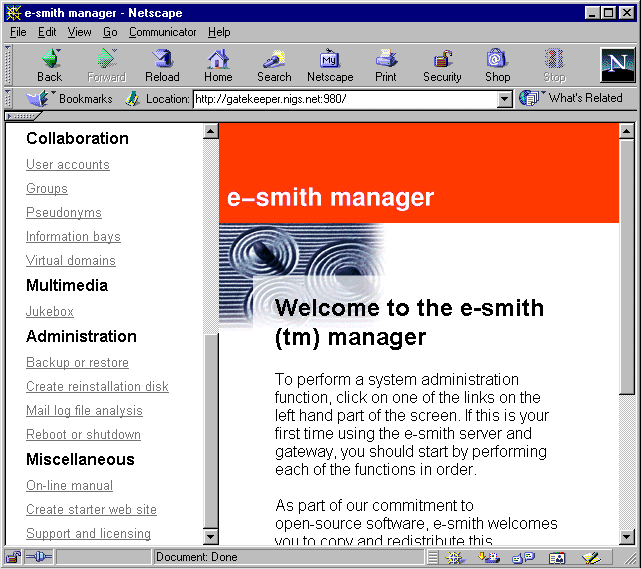Open Bookmarks icon in location bar
Screen dimensions: 641x569
[x=38, y=99]
